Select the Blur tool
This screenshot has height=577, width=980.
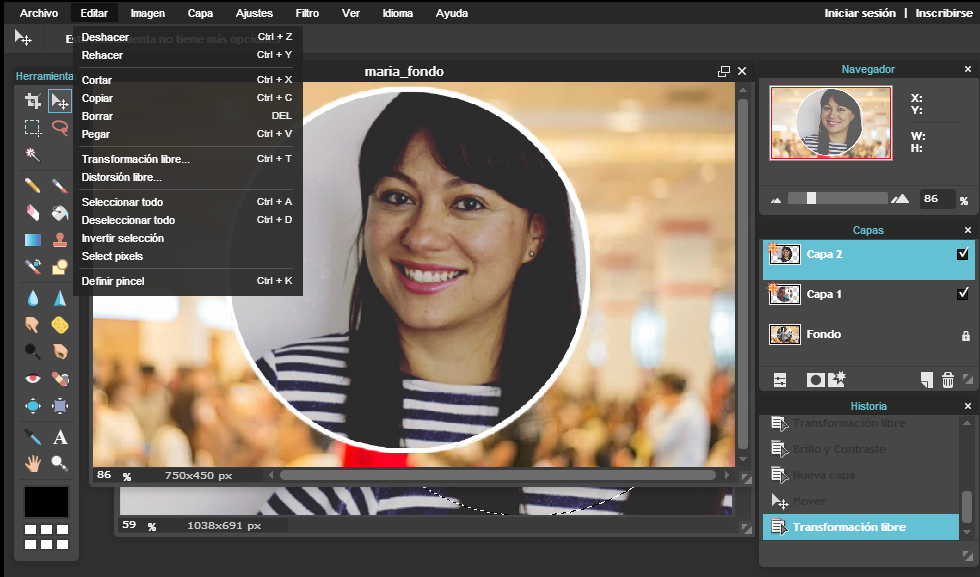(x=32, y=298)
